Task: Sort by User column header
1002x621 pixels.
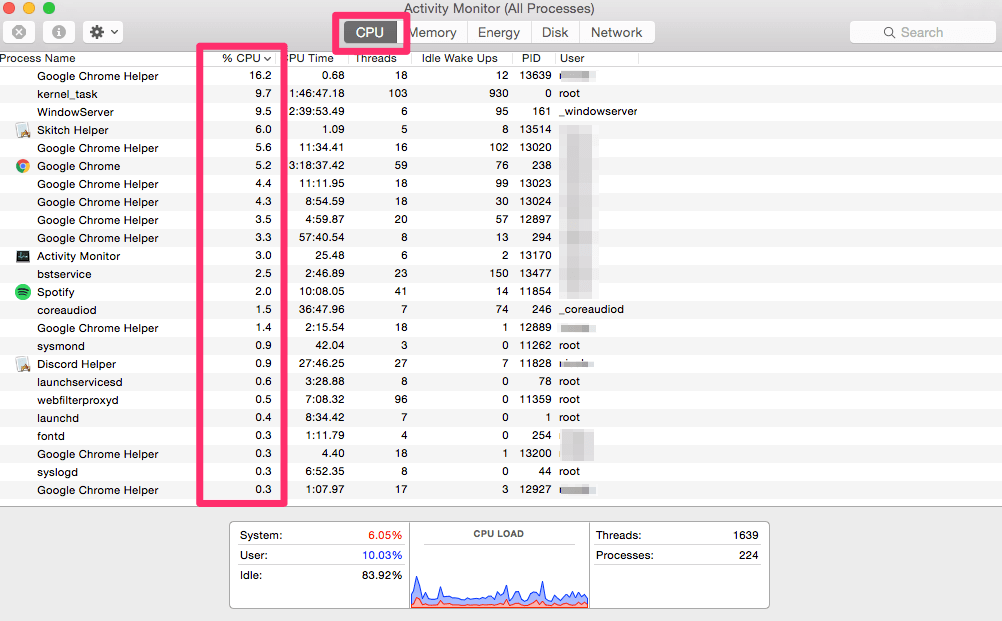Action: [x=572, y=58]
